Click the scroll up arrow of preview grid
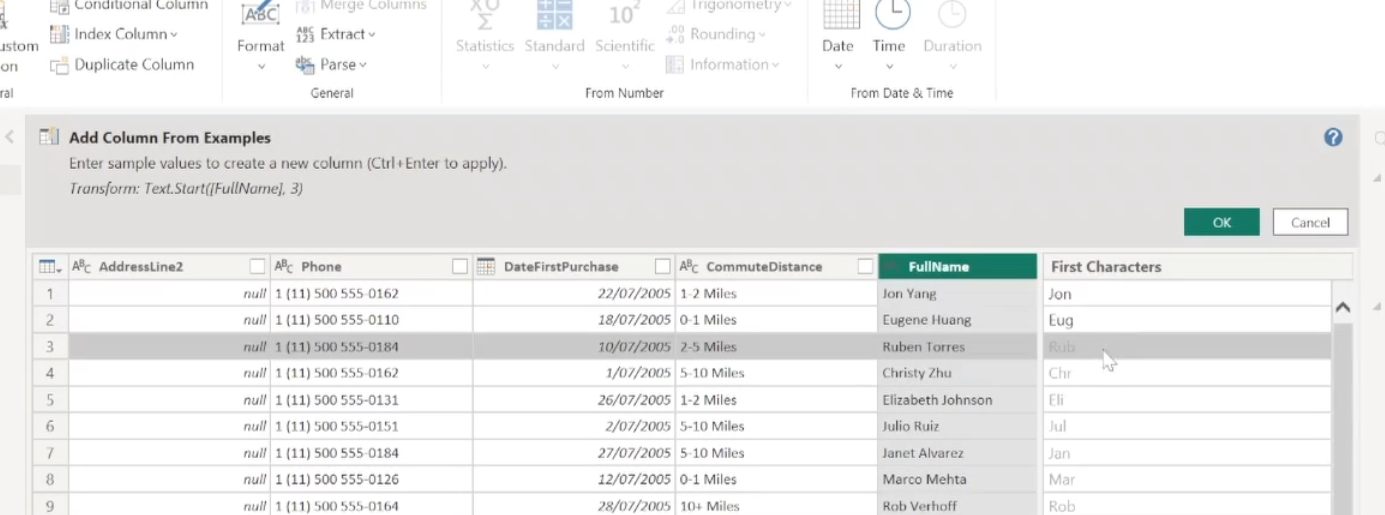This screenshot has width=1385, height=515. [1343, 307]
